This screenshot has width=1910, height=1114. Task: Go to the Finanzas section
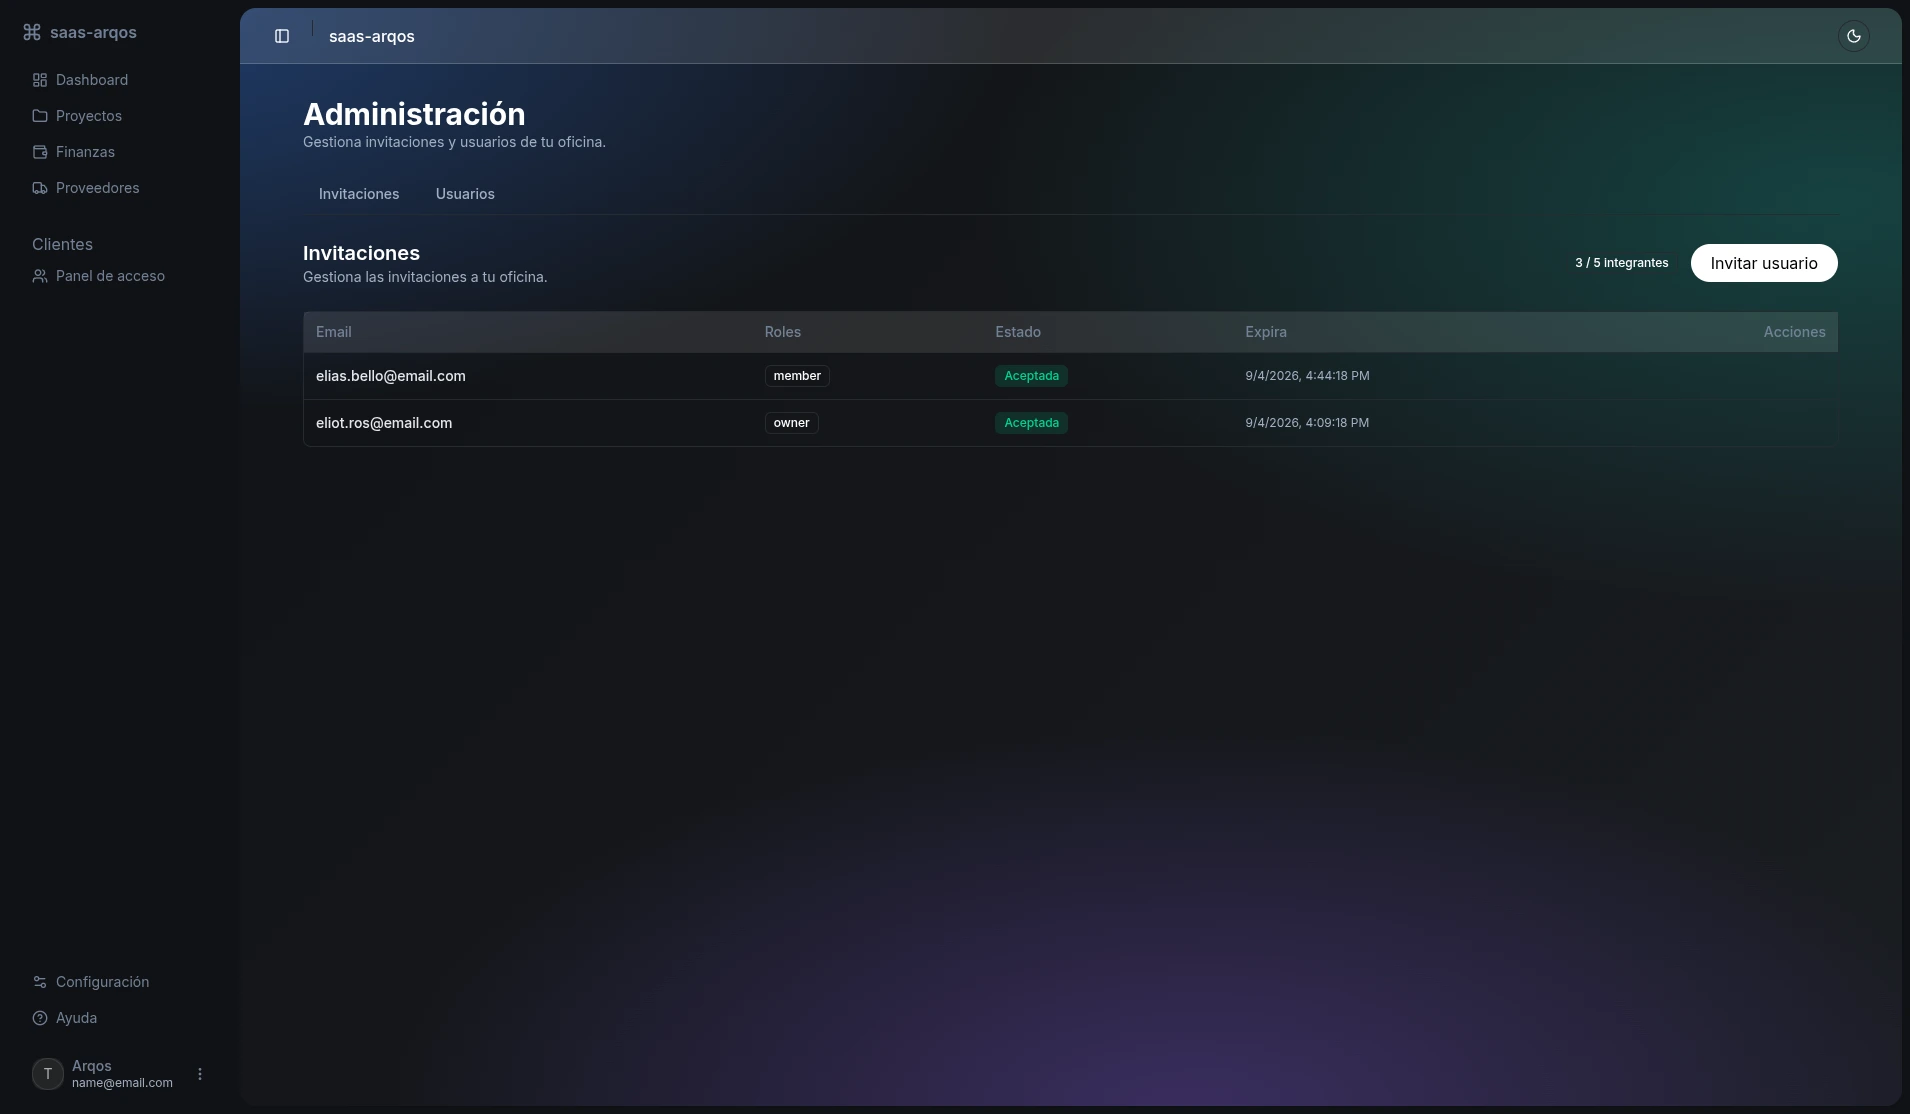click(x=120, y=152)
